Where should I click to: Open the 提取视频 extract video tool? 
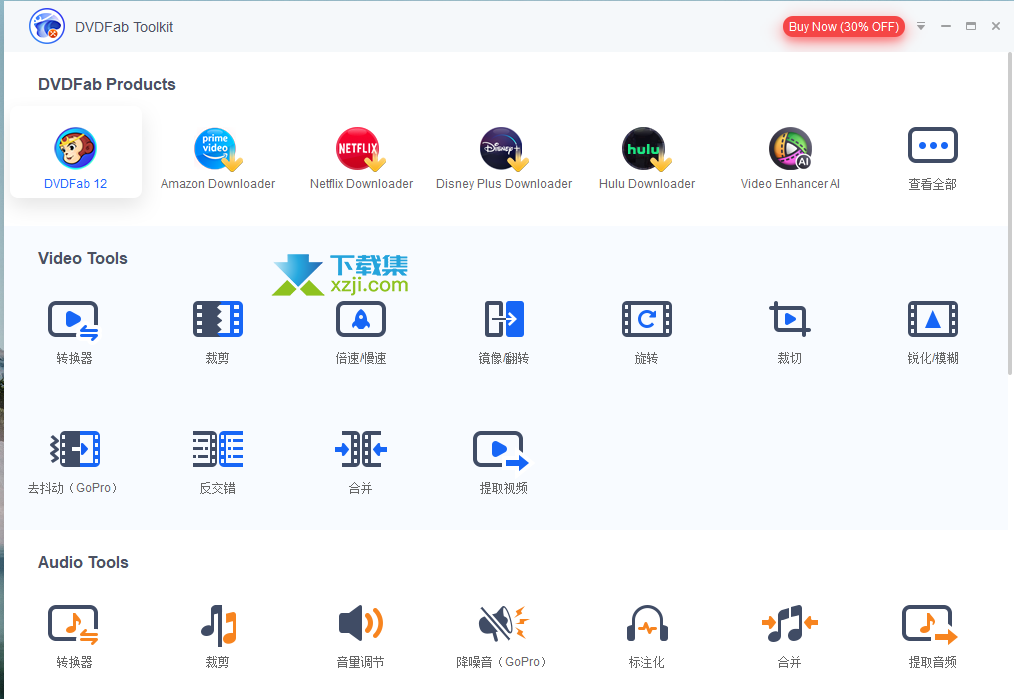[504, 462]
